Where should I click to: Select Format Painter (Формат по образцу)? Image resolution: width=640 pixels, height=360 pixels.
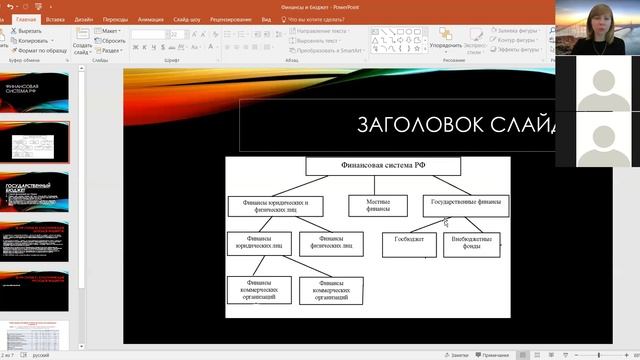tap(39, 51)
